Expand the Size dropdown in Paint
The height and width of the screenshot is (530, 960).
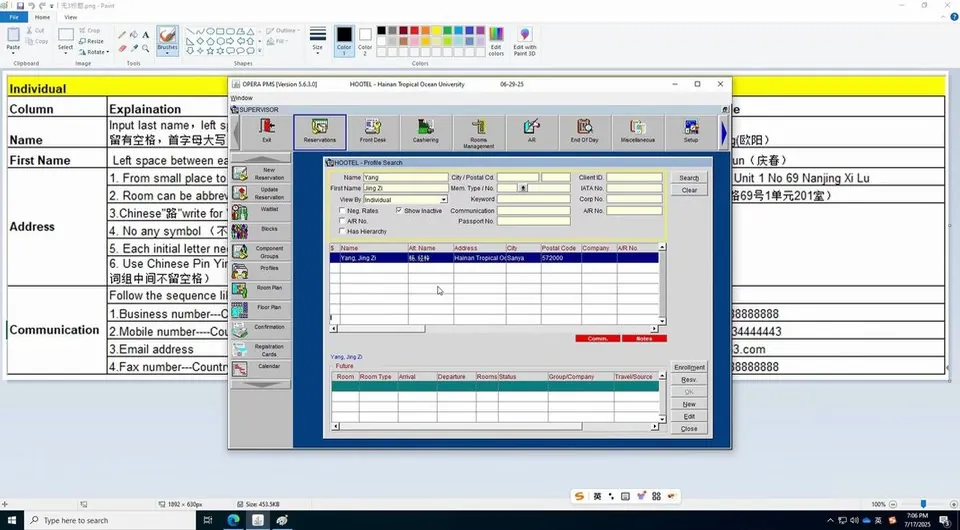tap(317, 52)
